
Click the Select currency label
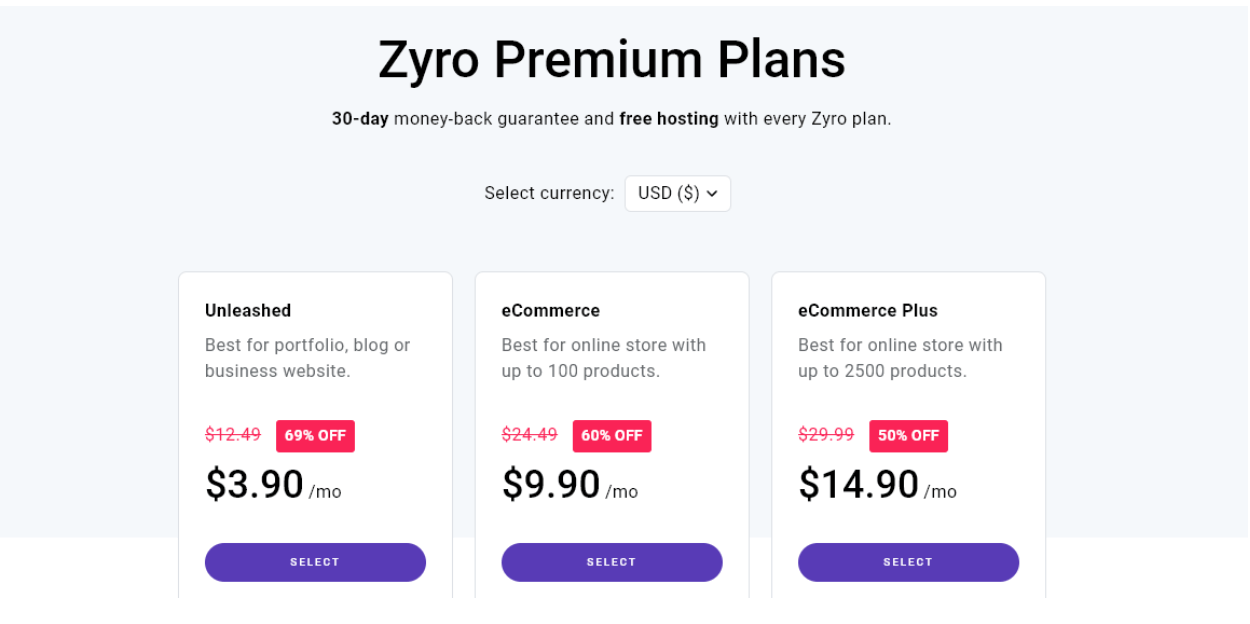(549, 193)
